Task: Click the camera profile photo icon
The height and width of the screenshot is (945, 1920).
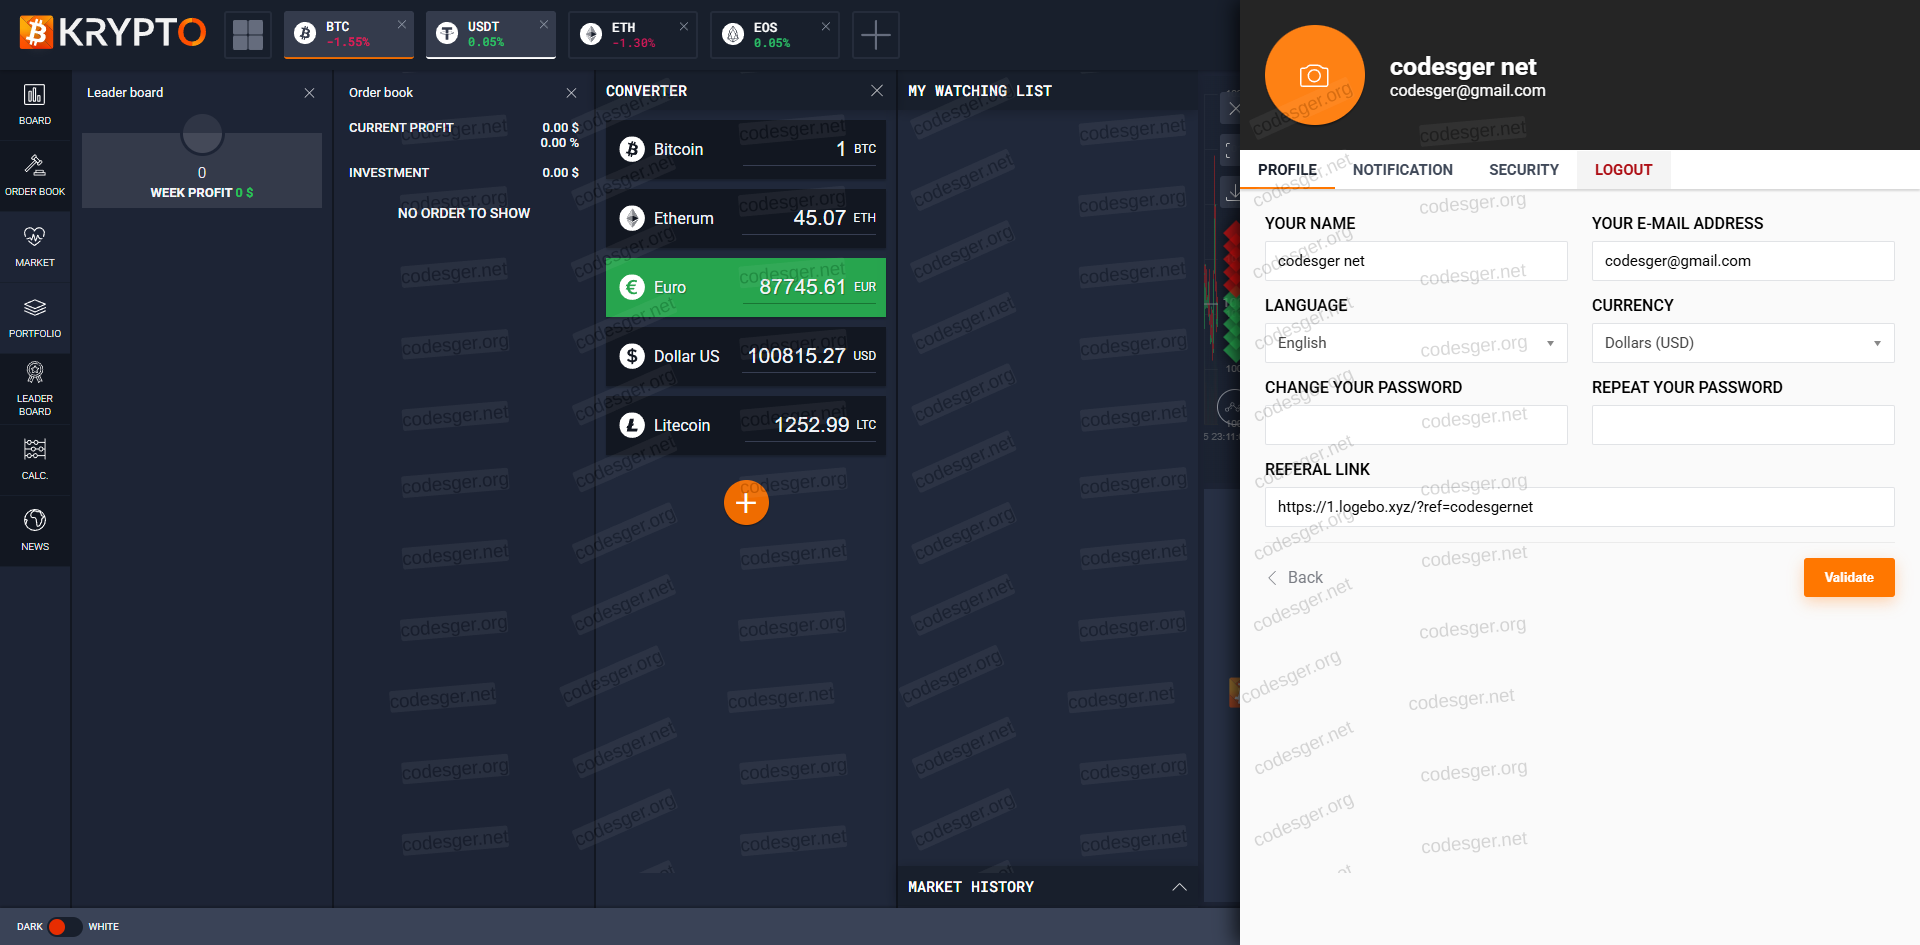Action: click(1314, 76)
